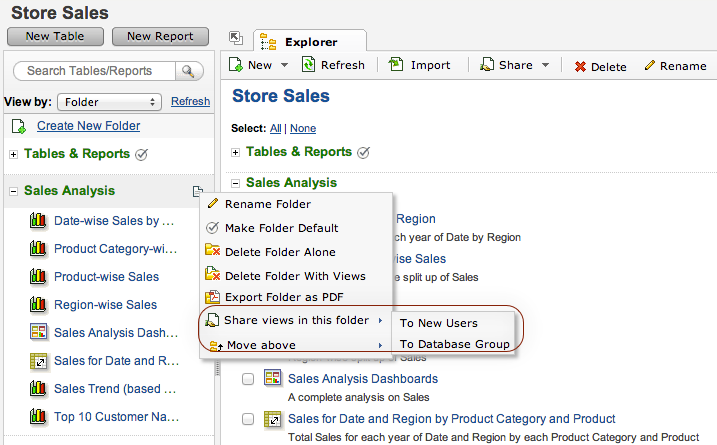Click the Create New Folder icon
Viewport: 717px width, 445px height.
click(x=18, y=126)
